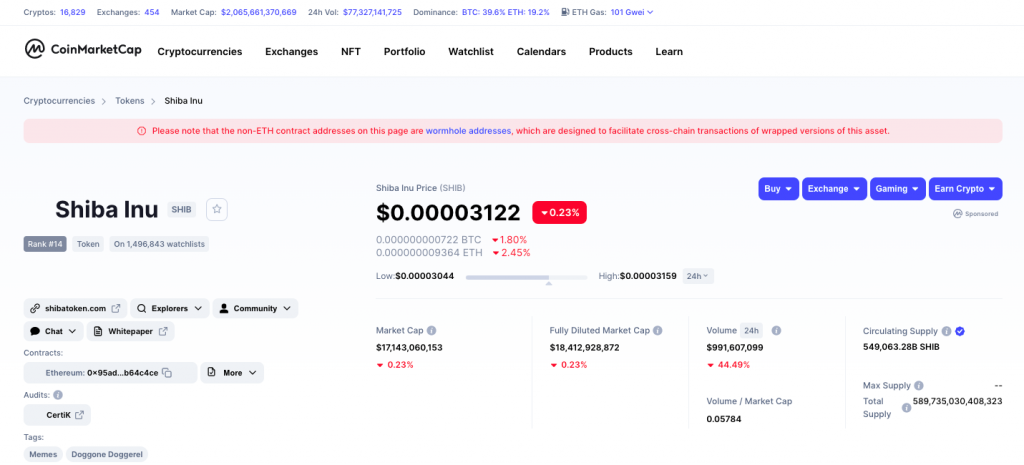This screenshot has height=465, width=1024.
Task: Open the Buy dropdown button
Action: [x=779, y=189]
